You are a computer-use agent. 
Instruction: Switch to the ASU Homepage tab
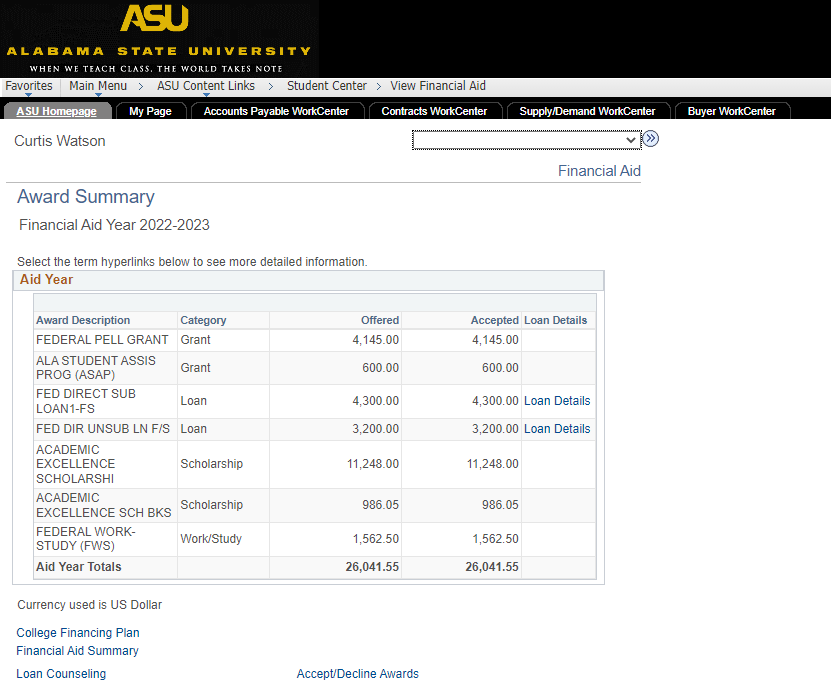(x=57, y=111)
